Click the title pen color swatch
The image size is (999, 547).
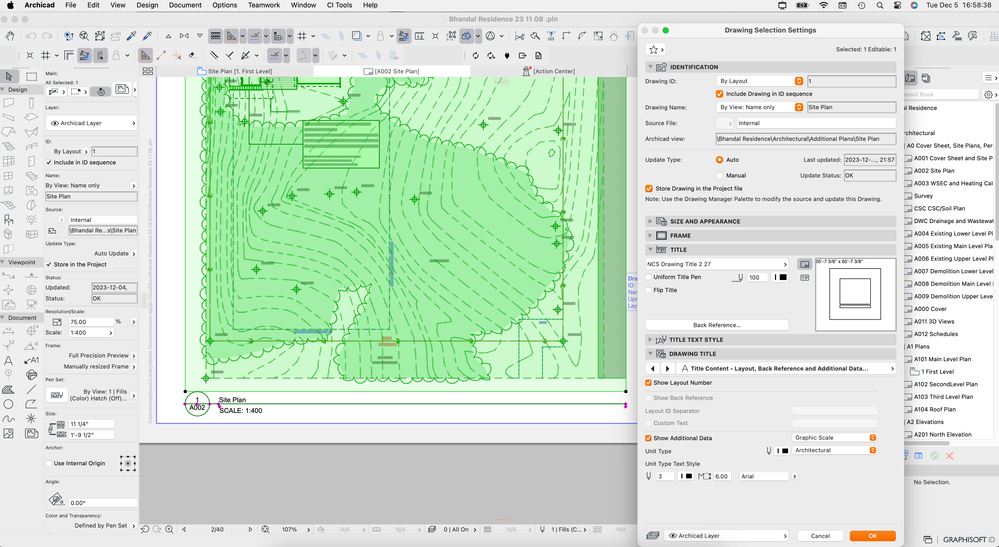point(782,277)
